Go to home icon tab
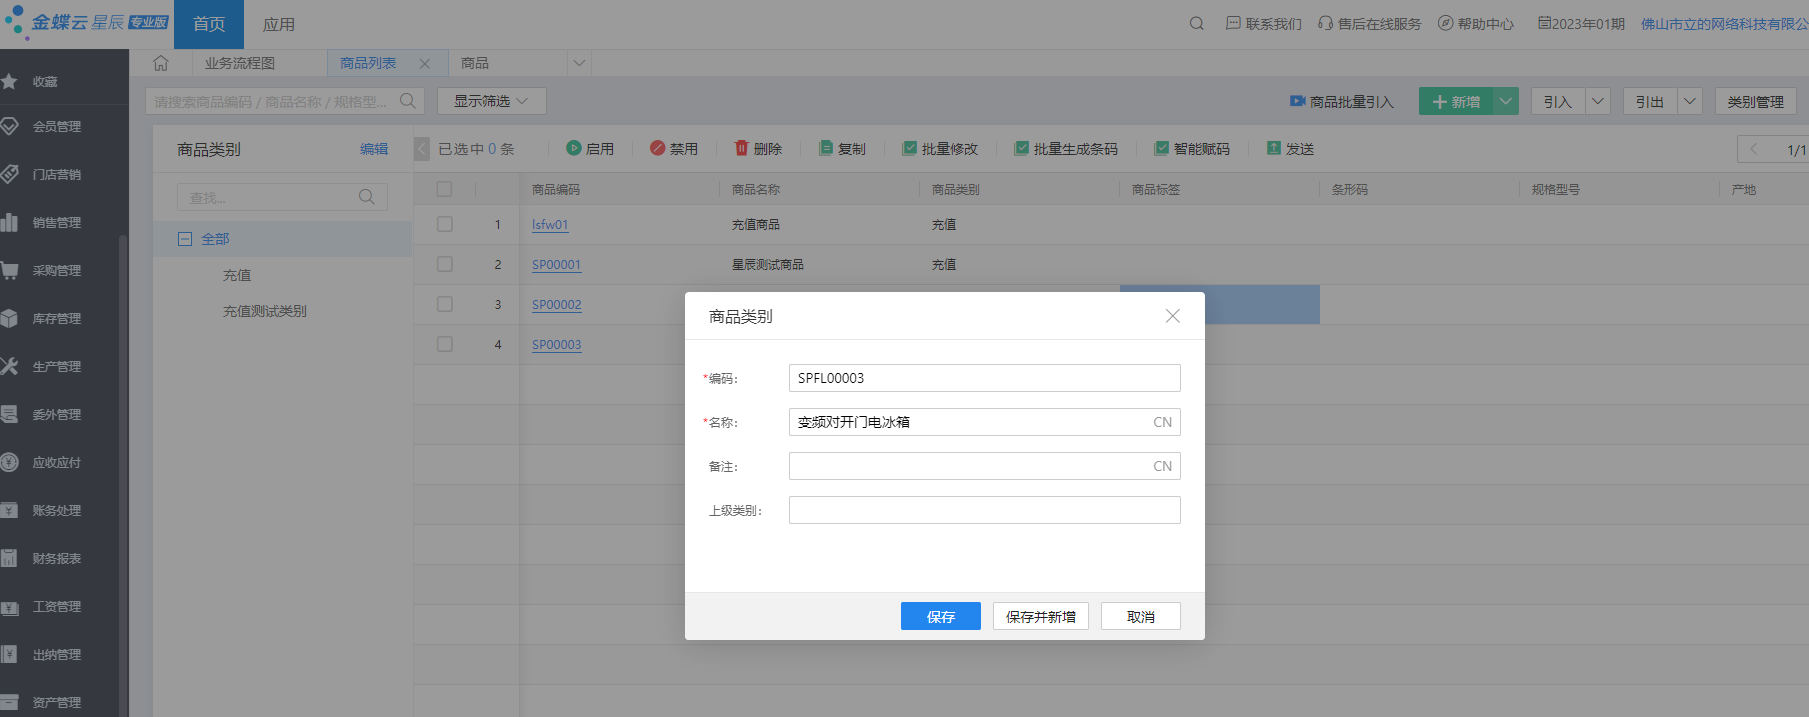Image resolution: width=1809 pixels, height=717 pixels. [x=161, y=63]
